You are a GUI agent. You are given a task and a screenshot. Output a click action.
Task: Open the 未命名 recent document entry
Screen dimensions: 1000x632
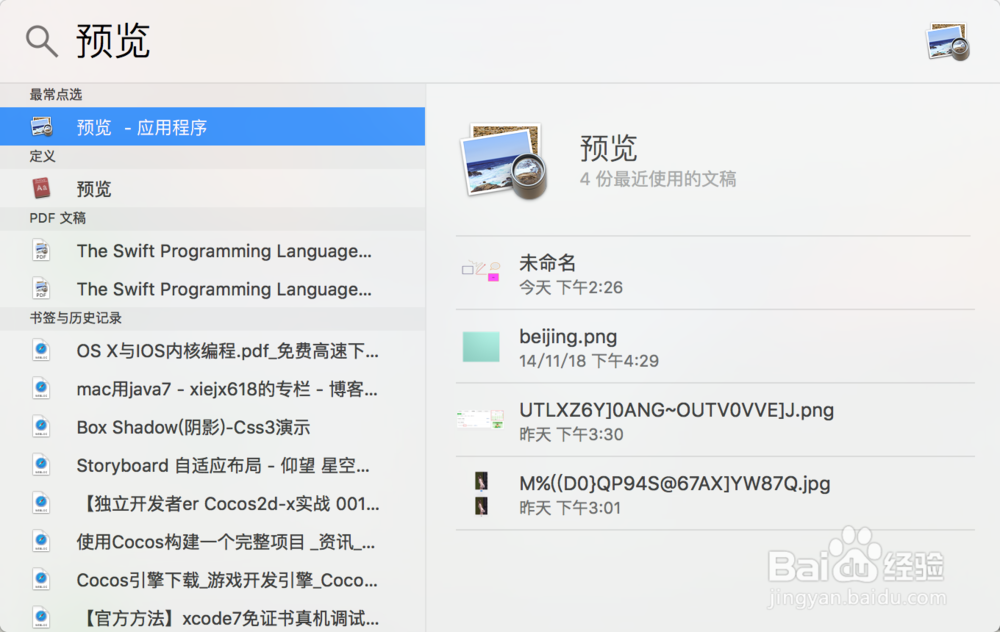tap(548, 263)
